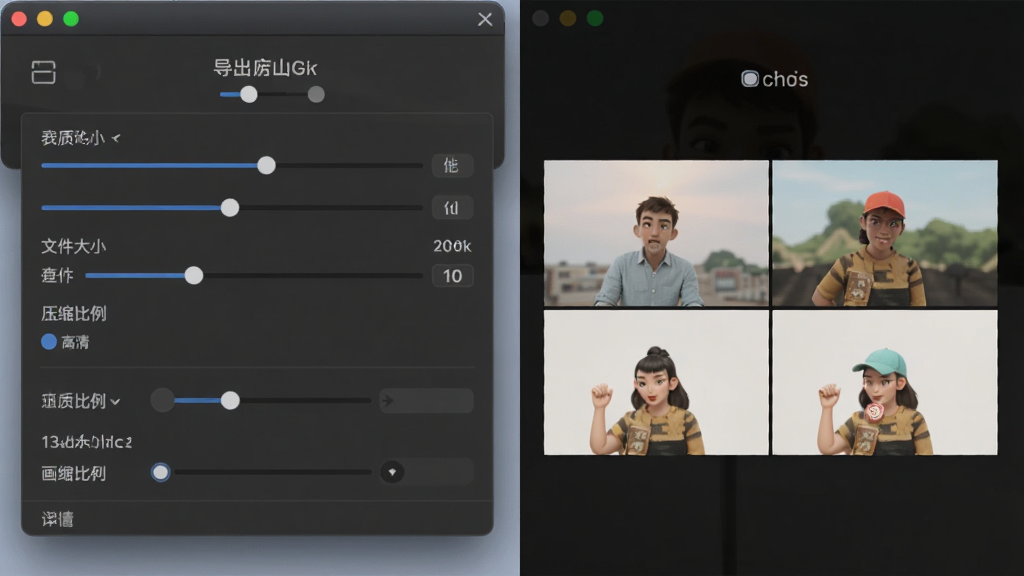1024x576 pixels.
Task: Select thumbnail of girl wearing teal cap
Action: (x=885, y=383)
